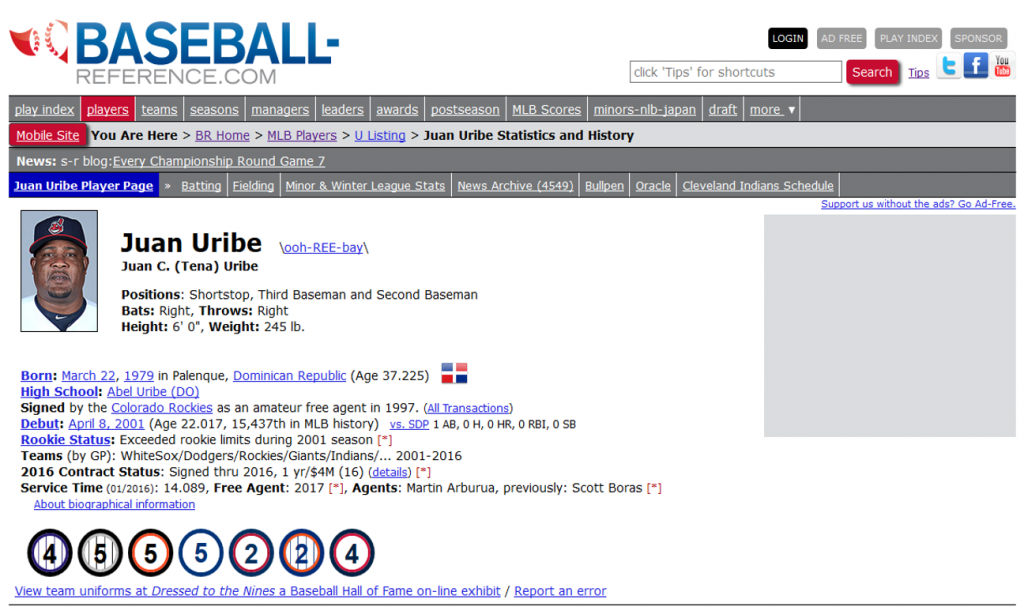Click the PLAY INDEX button
Viewport: 1024px width, 607px height.
click(x=908, y=39)
